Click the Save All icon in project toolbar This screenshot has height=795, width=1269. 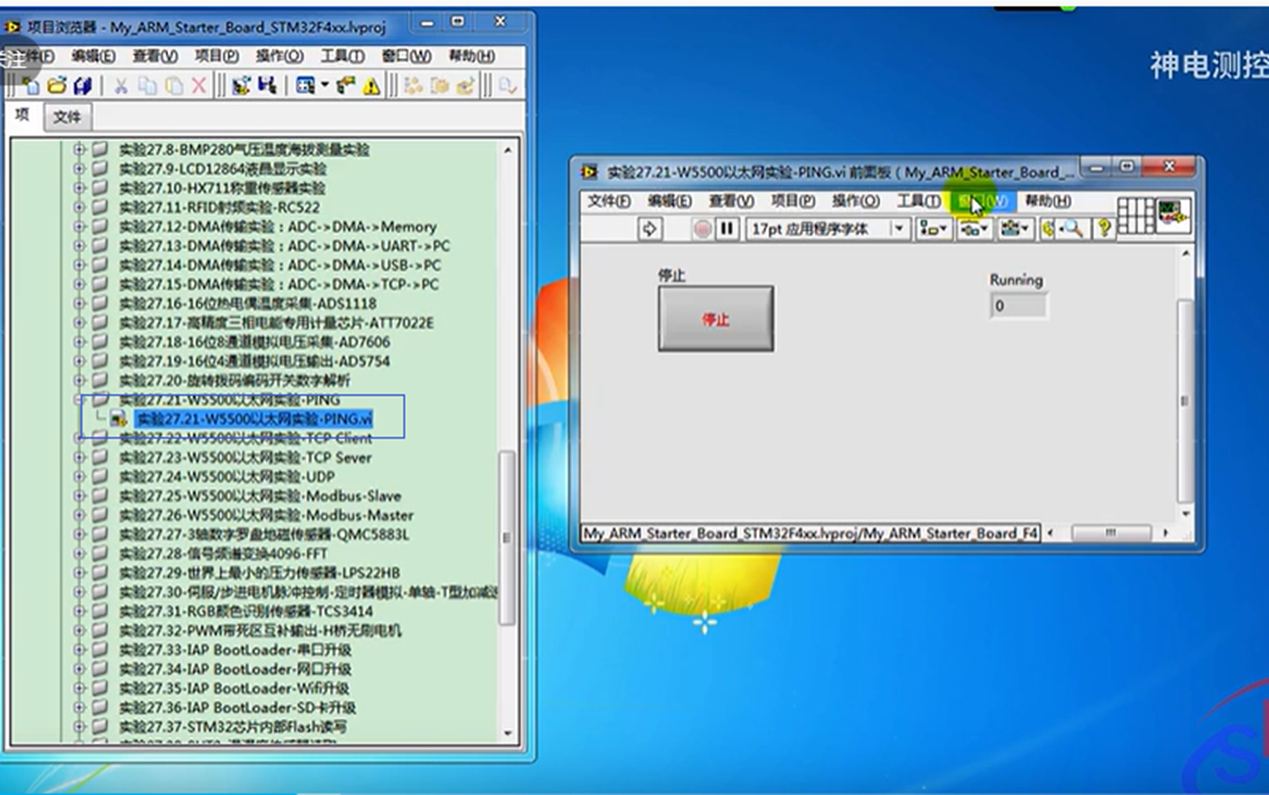pyautogui.click(x=83, y=86)
